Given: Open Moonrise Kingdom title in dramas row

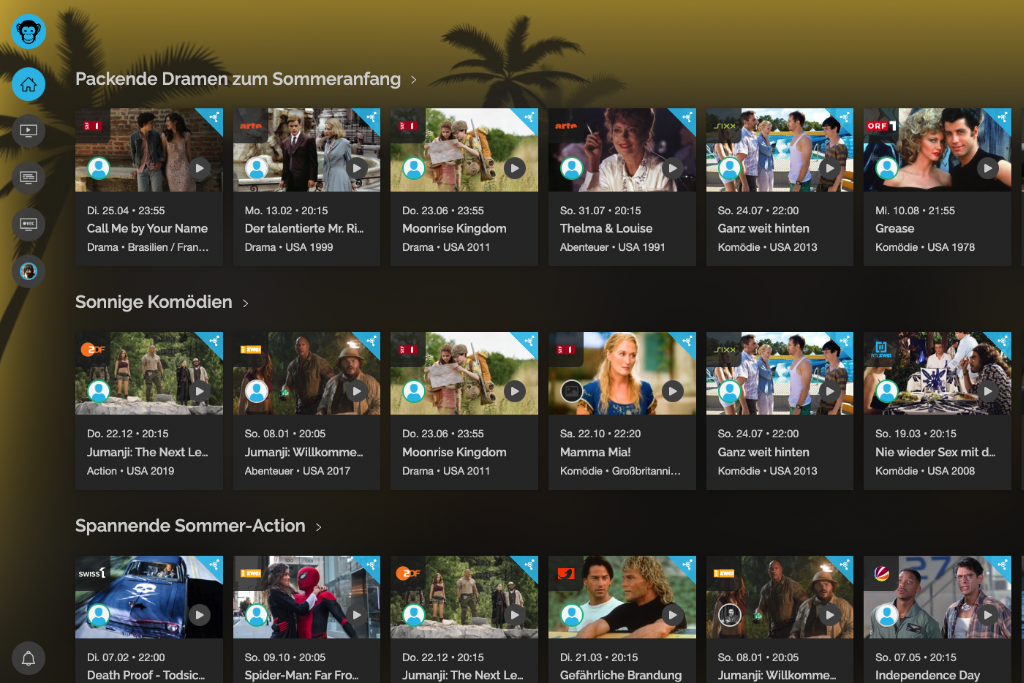Looking at the screenshot, I should coord(455,229).
